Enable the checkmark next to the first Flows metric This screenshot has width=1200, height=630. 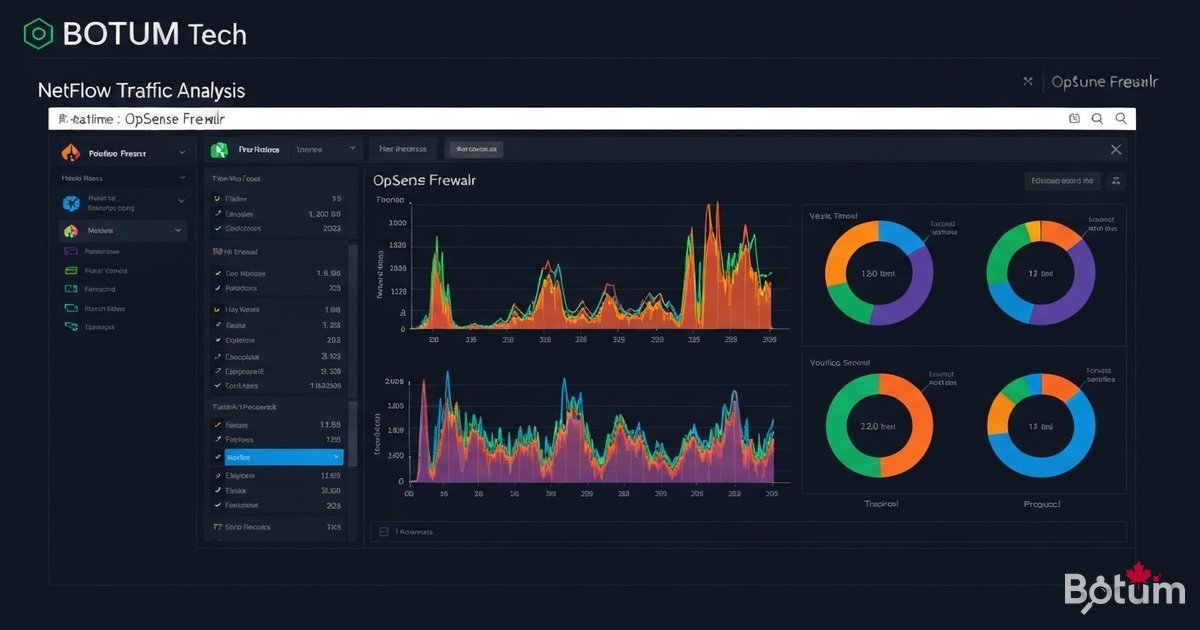[218, 198]
